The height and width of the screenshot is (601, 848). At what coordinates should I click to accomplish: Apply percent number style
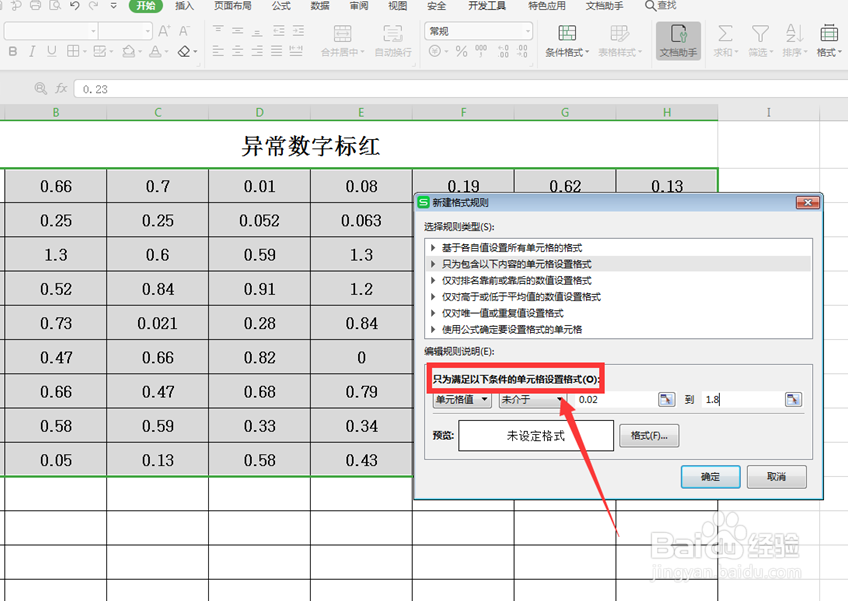(x=460, y=50)
